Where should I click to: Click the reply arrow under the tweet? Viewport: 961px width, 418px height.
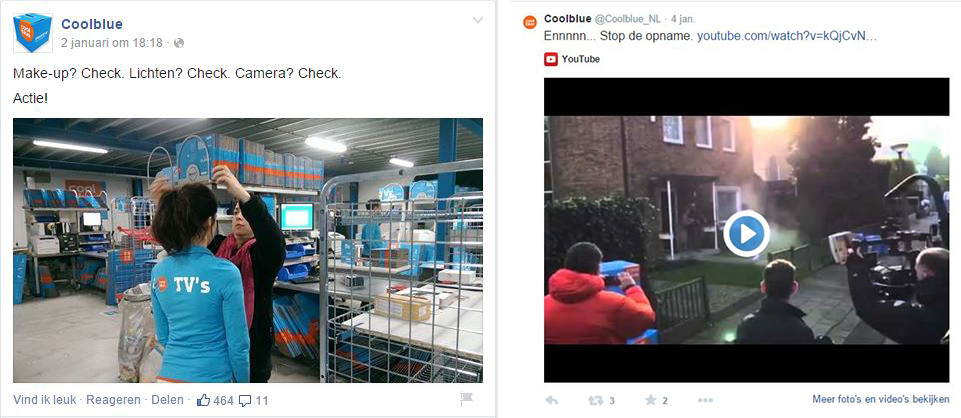(552, 400)
